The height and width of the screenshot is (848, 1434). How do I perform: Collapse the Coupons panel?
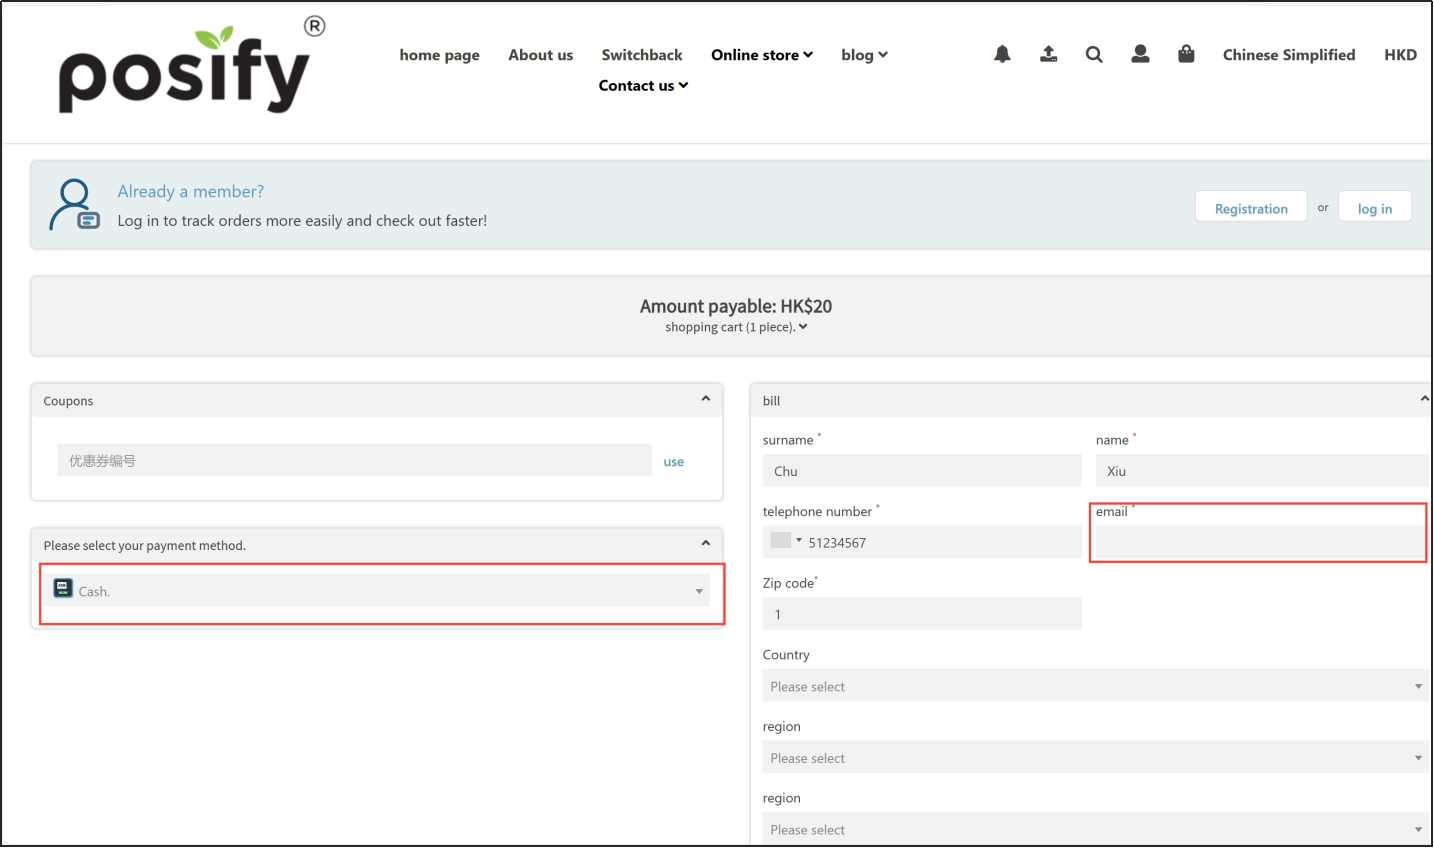(705, 399)
